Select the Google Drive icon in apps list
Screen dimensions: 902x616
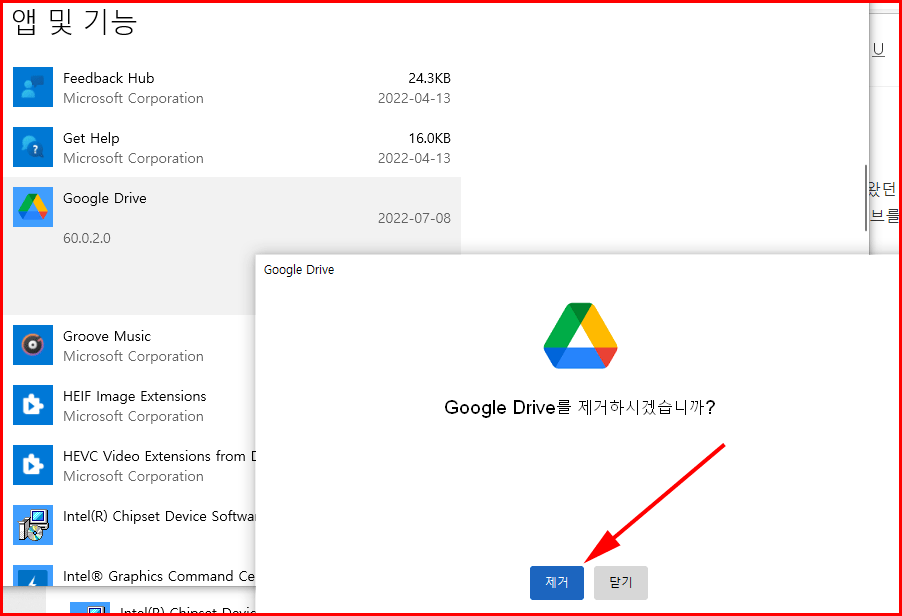tap(33, 207)
